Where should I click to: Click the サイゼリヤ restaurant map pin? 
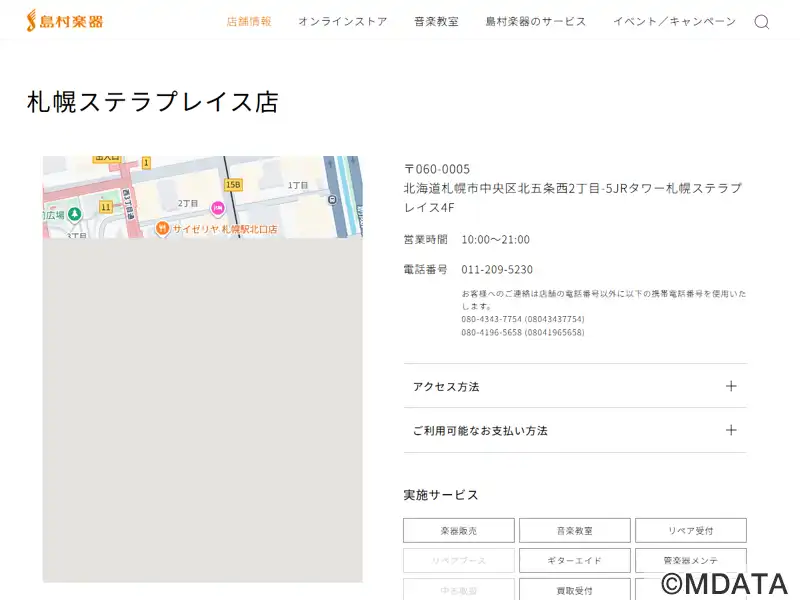pos(162,229)
